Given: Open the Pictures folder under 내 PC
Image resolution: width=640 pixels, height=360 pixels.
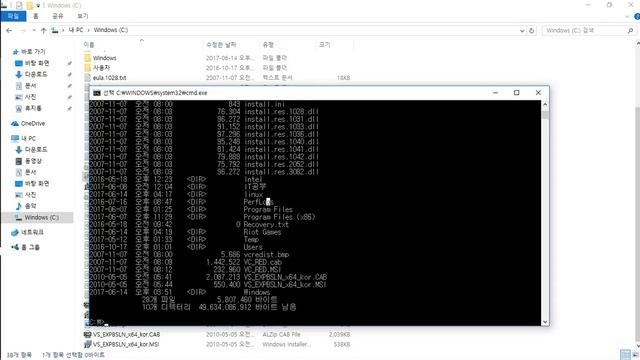Looking at the screenshot, I should tap(26, 195).
